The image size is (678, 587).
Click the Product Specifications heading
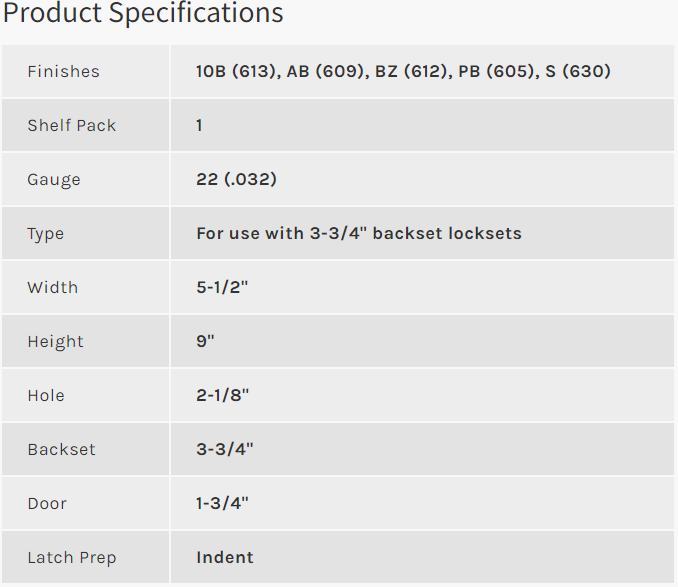[143, 13]
